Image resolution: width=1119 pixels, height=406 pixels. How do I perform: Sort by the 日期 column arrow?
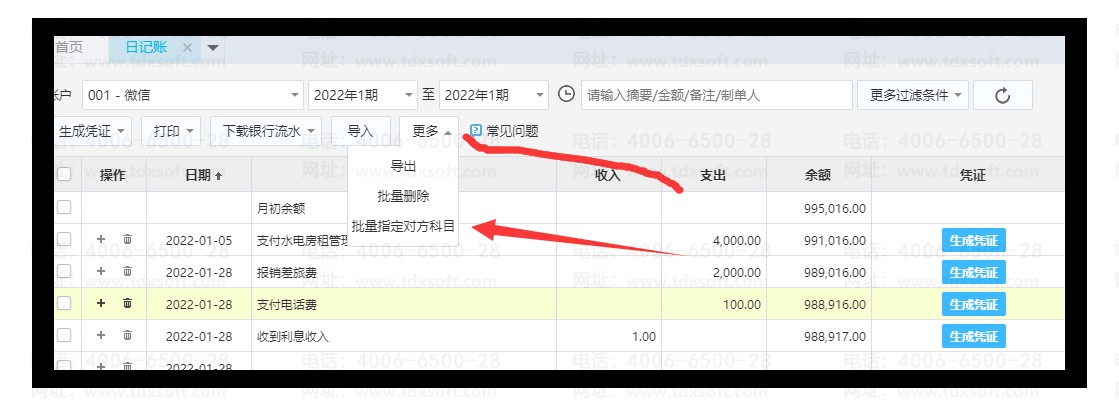[x=219, y=176]
